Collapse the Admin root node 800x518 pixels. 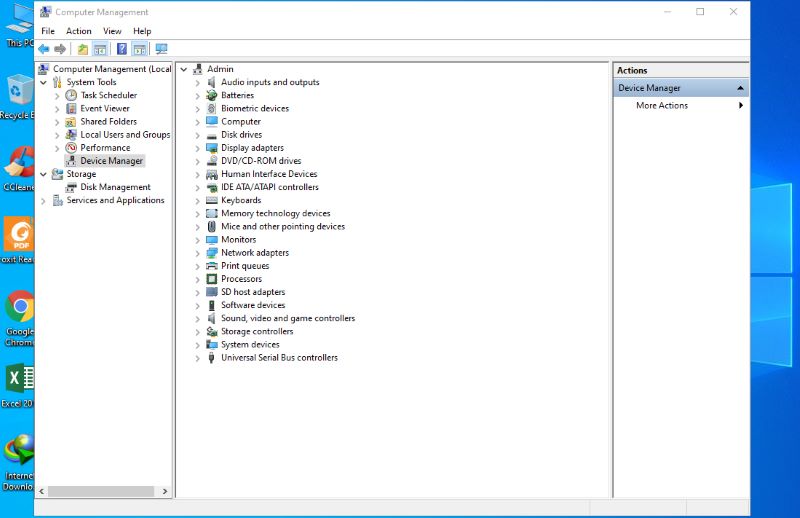click(184, 69)
